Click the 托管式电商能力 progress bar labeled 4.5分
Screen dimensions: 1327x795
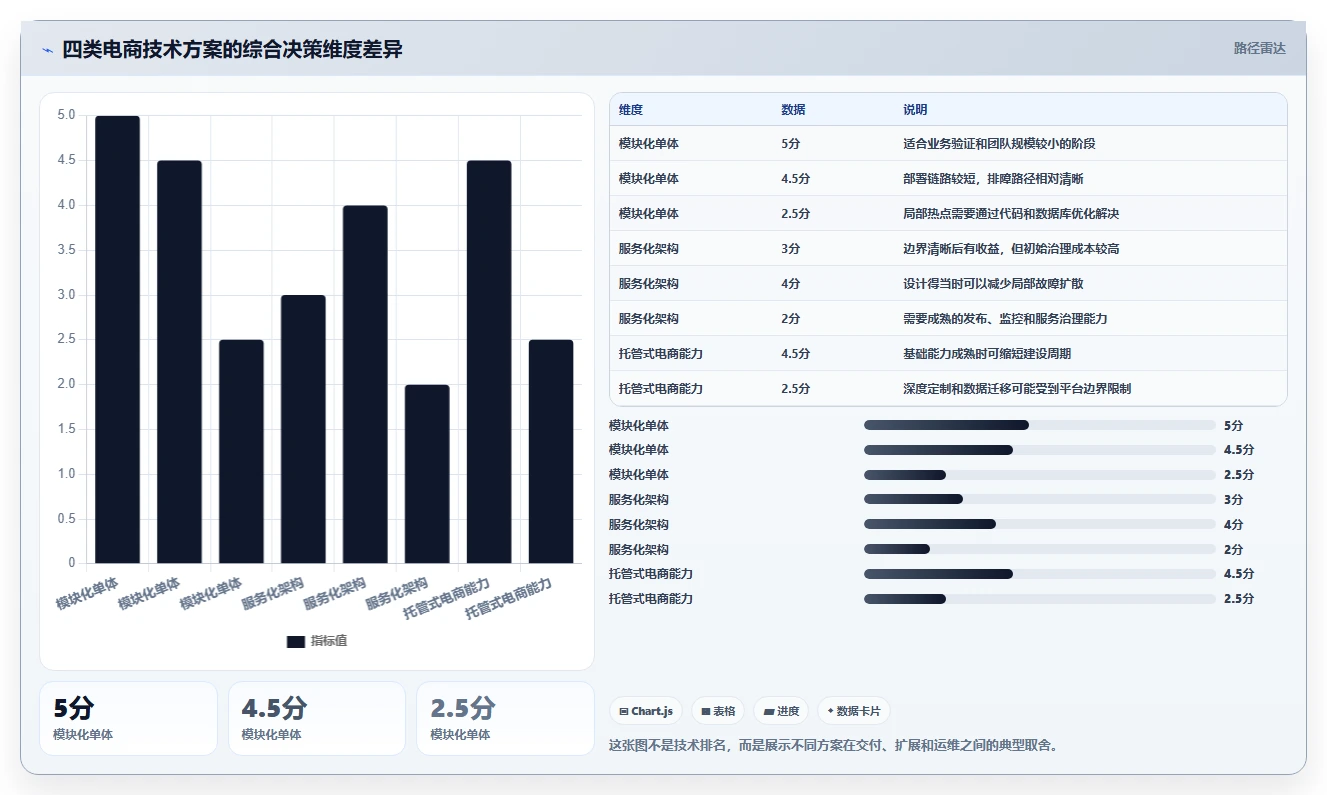coord(1040,574)
